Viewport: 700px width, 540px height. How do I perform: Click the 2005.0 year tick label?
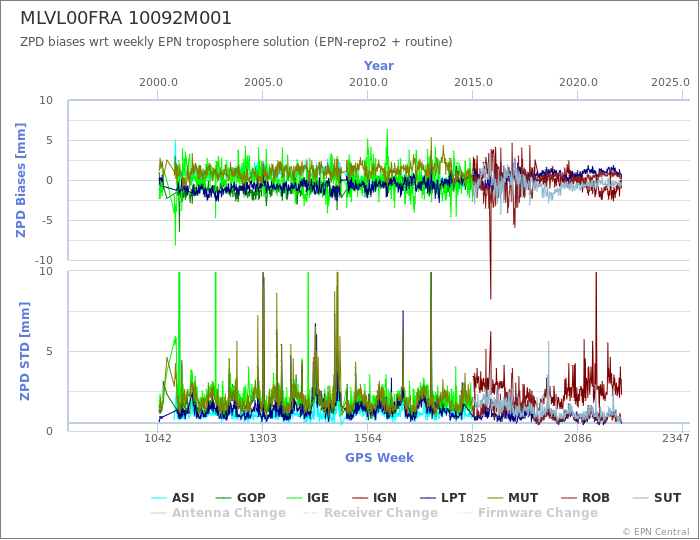tap(263, 83)
